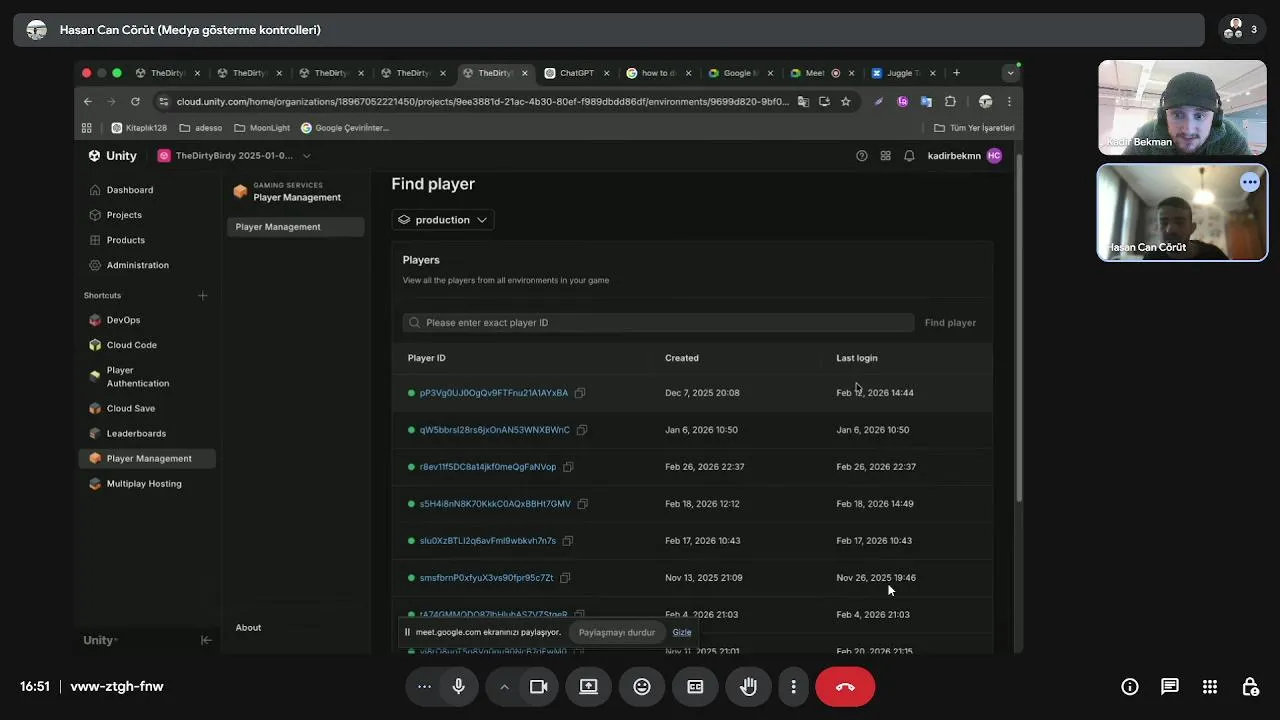Open player s5H4i8nN8K70KkkC0AQxBBHt7GMV
The width and height of the screenshot is (1280, 720).
tap(495, 504)
